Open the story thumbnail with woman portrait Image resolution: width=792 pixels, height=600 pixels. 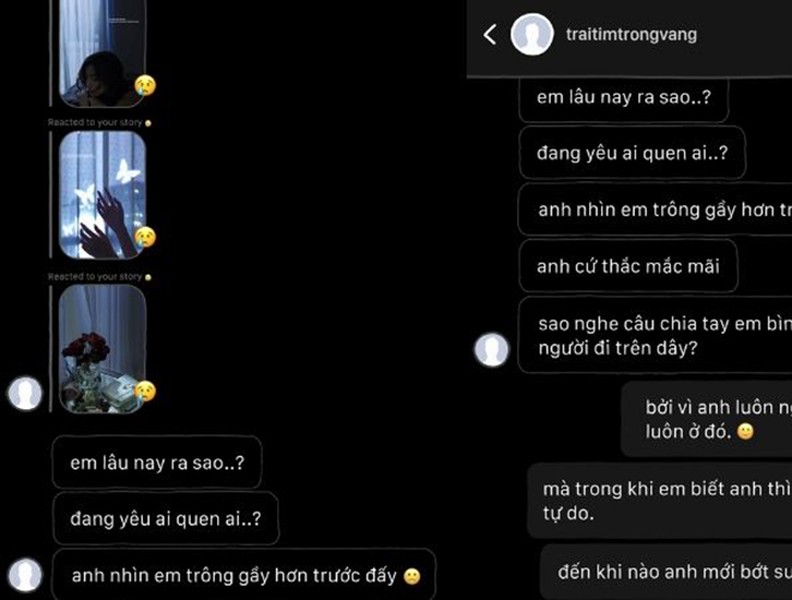click(103, 53)
